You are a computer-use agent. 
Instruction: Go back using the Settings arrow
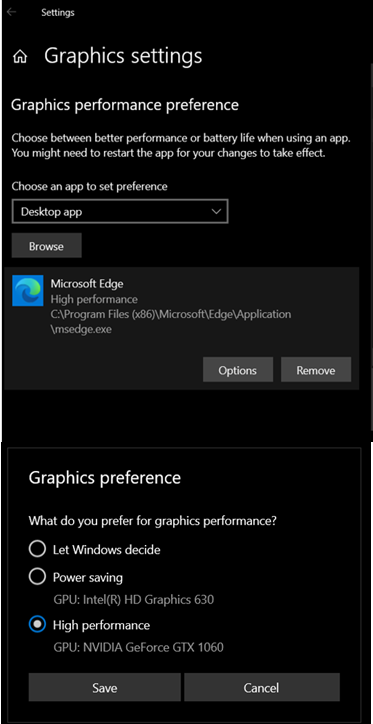11,12
